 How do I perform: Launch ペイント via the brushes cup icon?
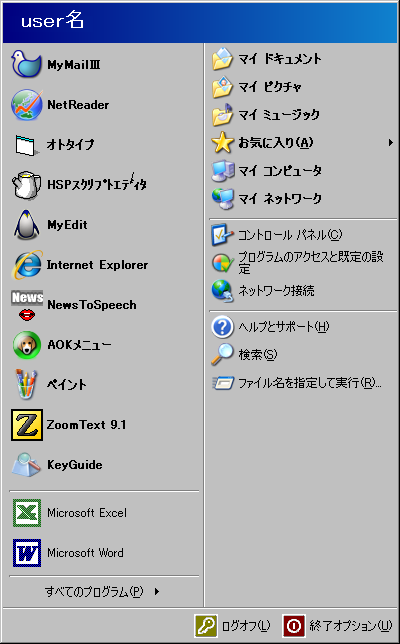pos(26,384)
